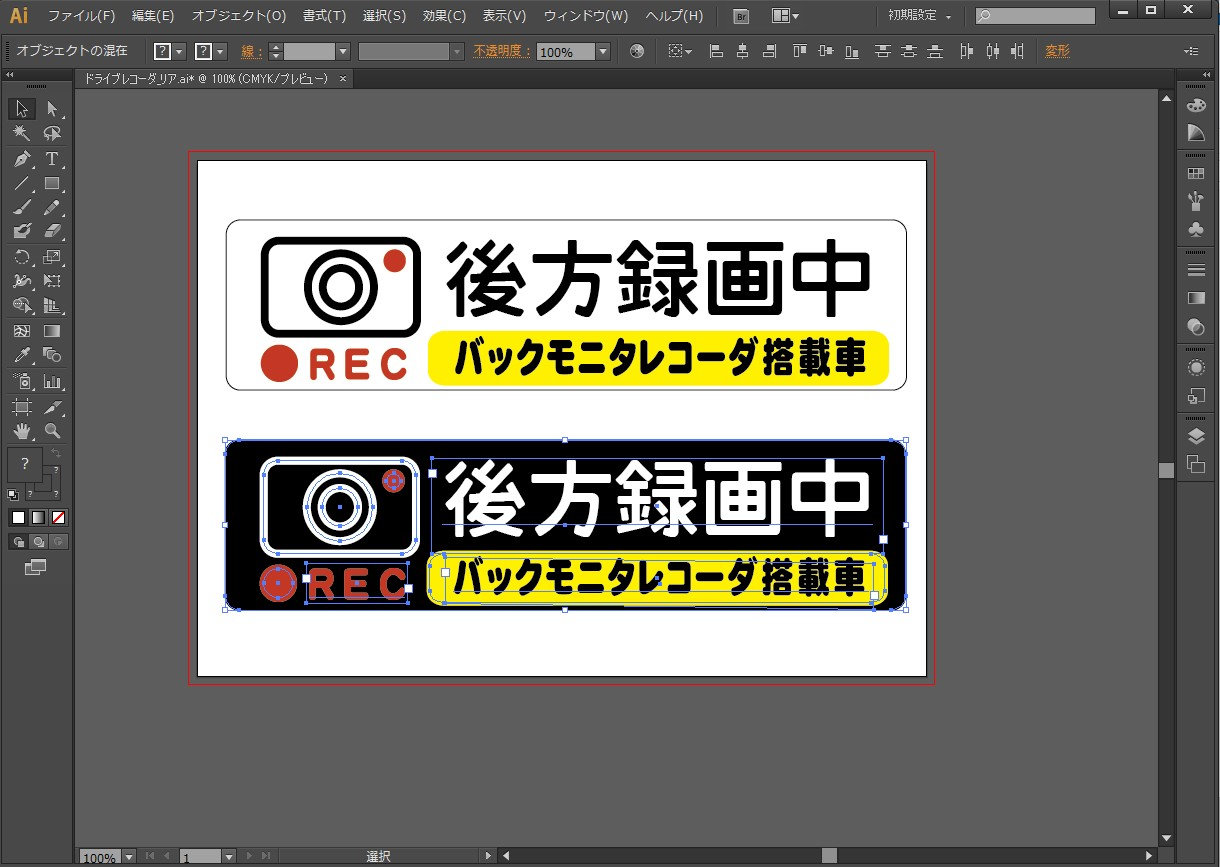Expand the stroke weight dropdown
Image resolution: width=1220 pixels, height=867 pixels.
[343, 51]
